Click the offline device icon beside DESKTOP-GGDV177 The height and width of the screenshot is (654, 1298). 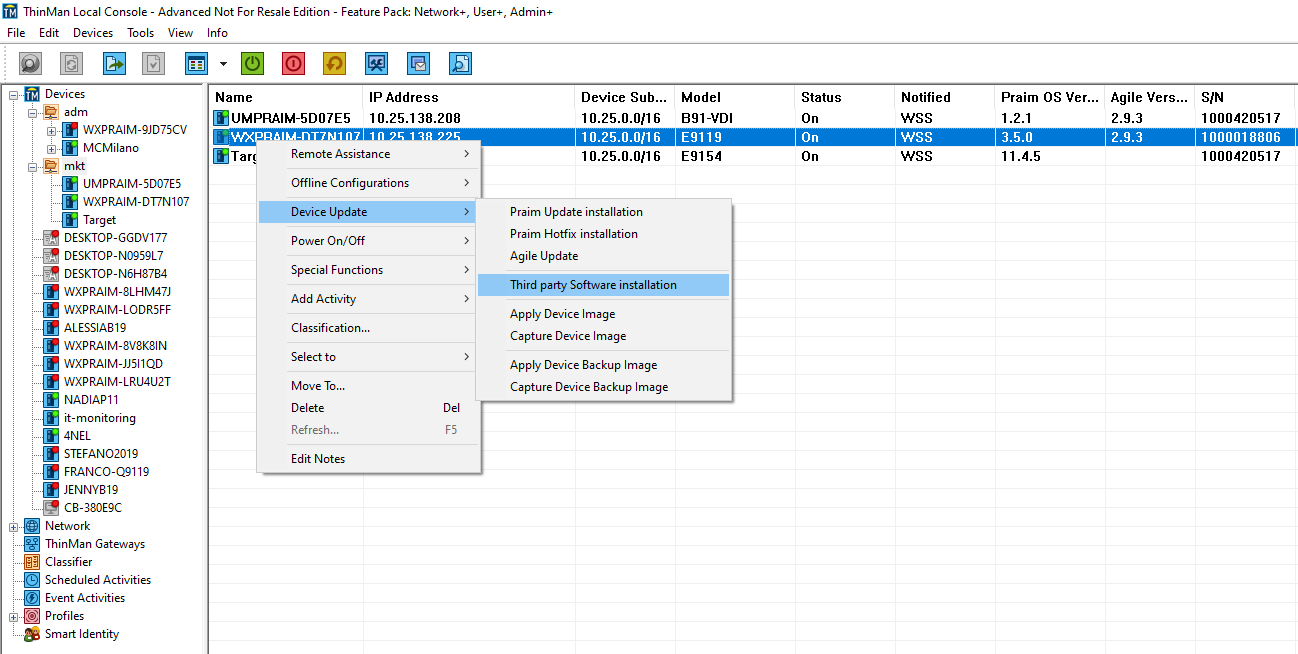click(x=51, y=238)
